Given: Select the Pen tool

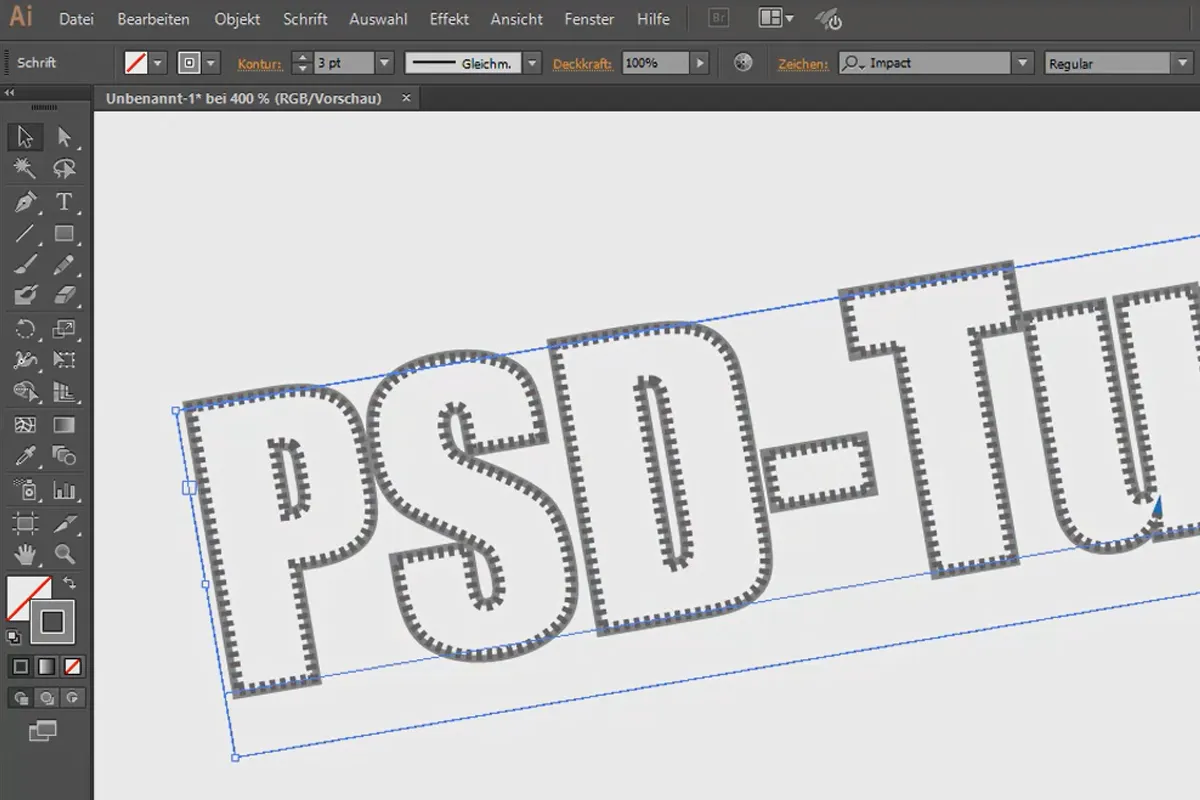Looking at the screenshot, I should (25, 202).
